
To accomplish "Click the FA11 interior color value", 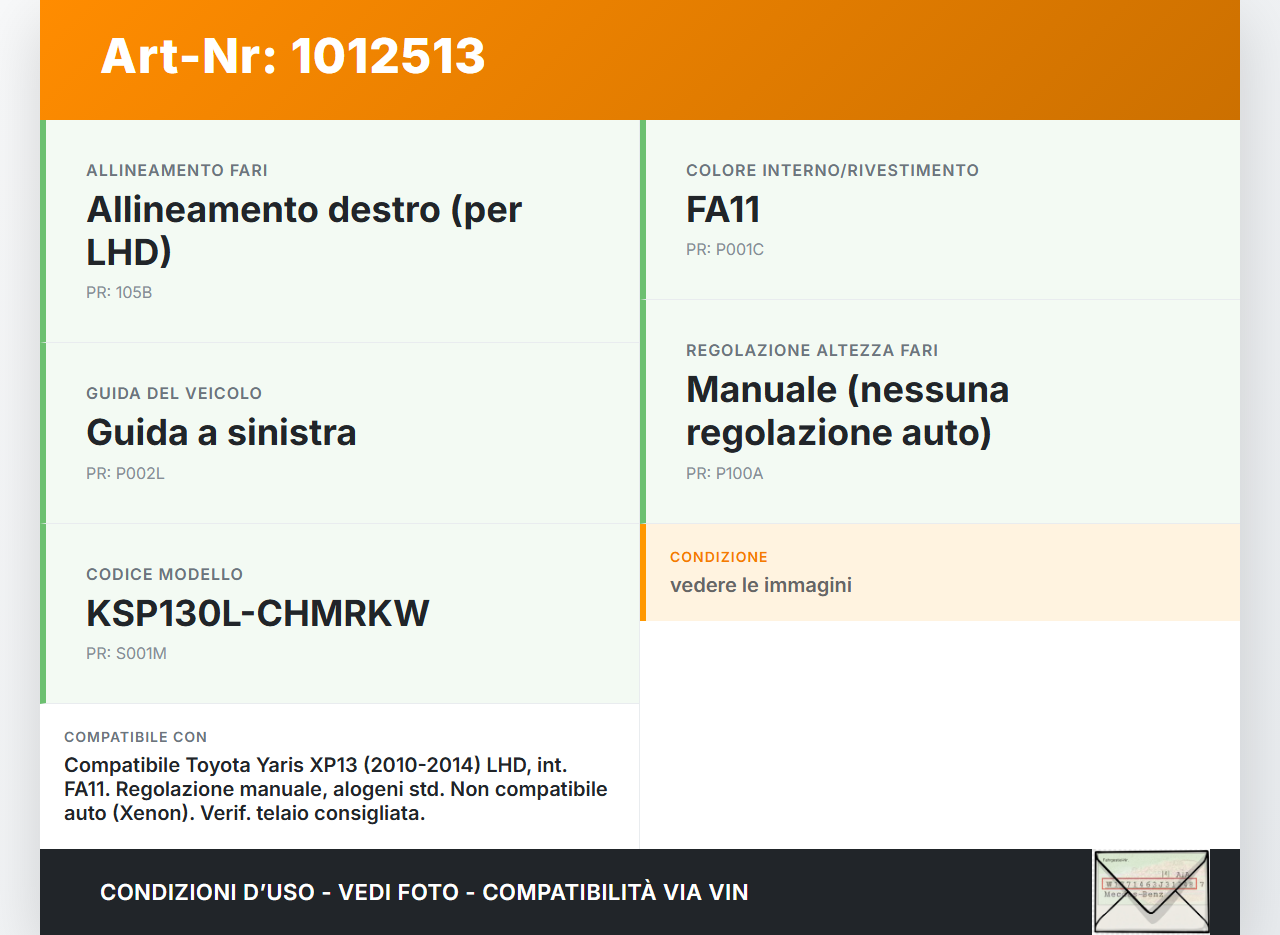I will pos(723,210).
